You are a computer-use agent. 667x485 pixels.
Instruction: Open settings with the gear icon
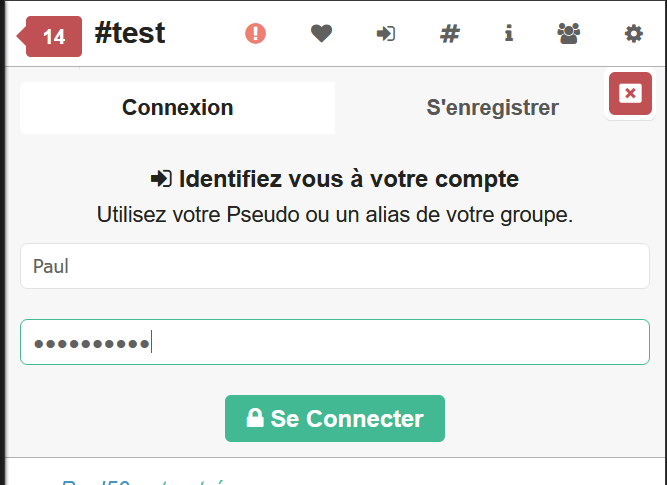(633, 33)
